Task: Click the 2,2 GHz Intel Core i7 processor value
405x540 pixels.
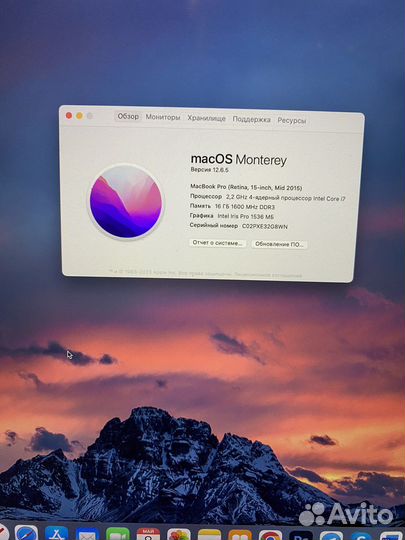Action: (285, 198)
